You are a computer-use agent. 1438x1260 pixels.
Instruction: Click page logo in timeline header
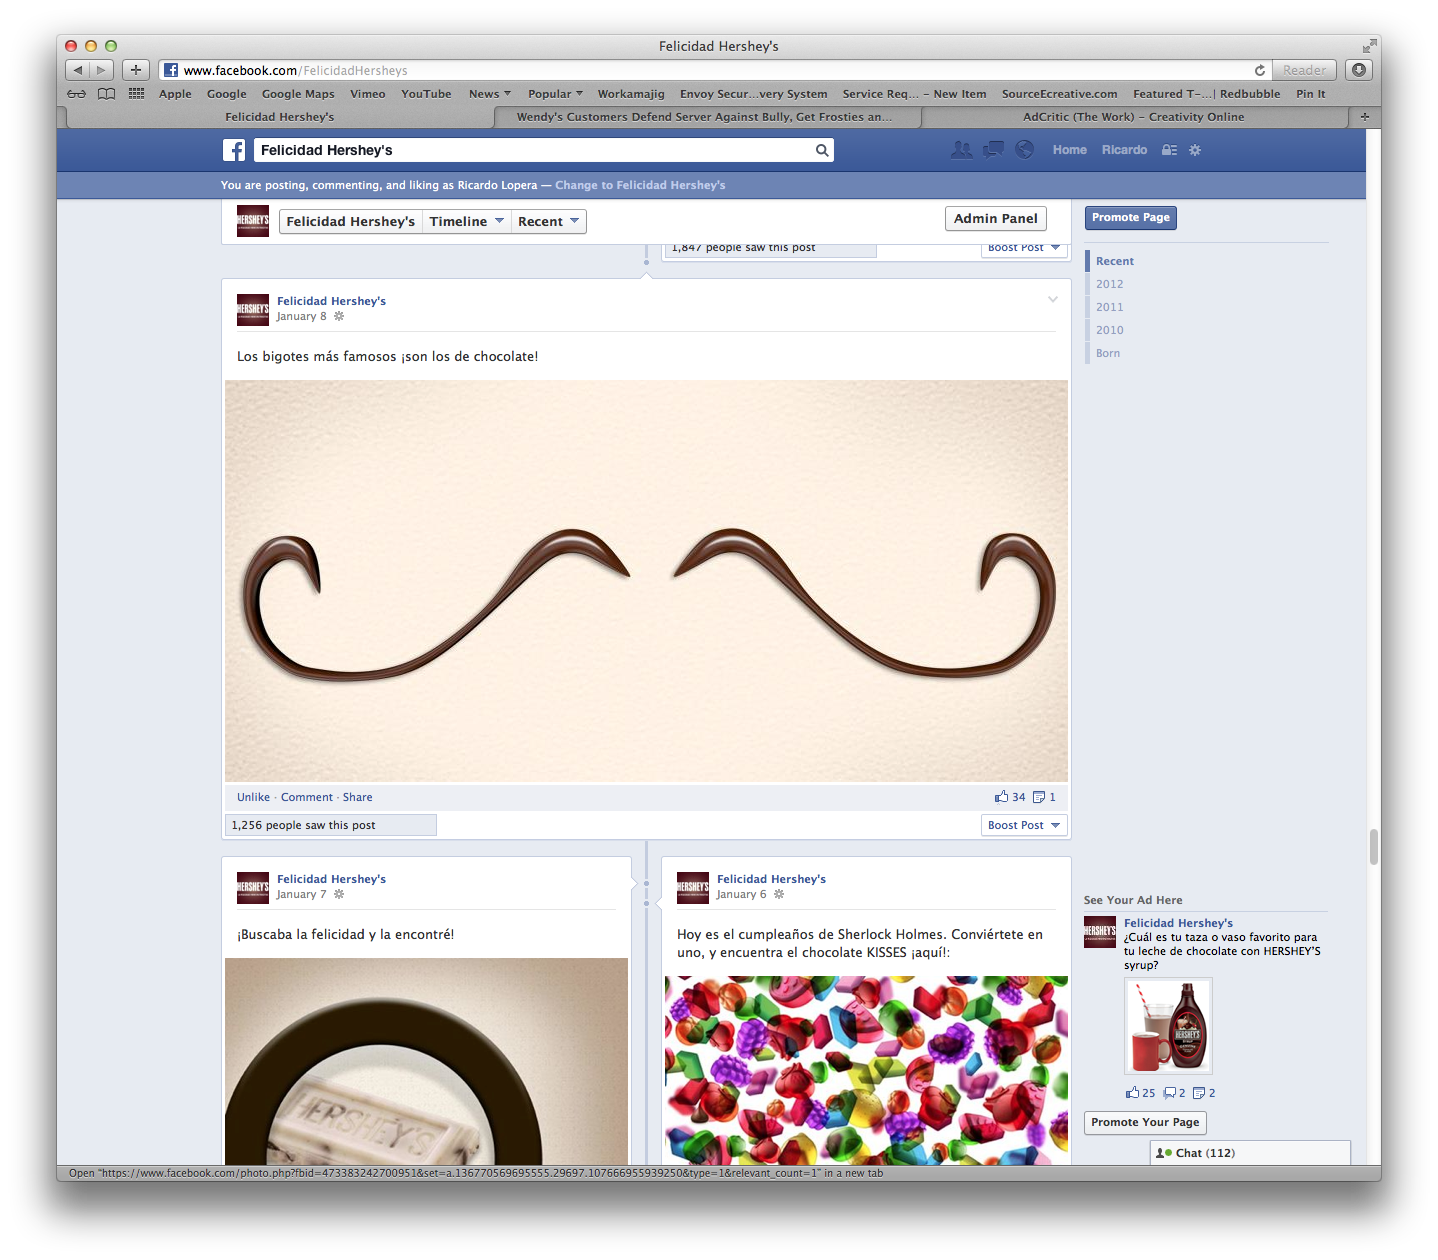click(253, 221)
